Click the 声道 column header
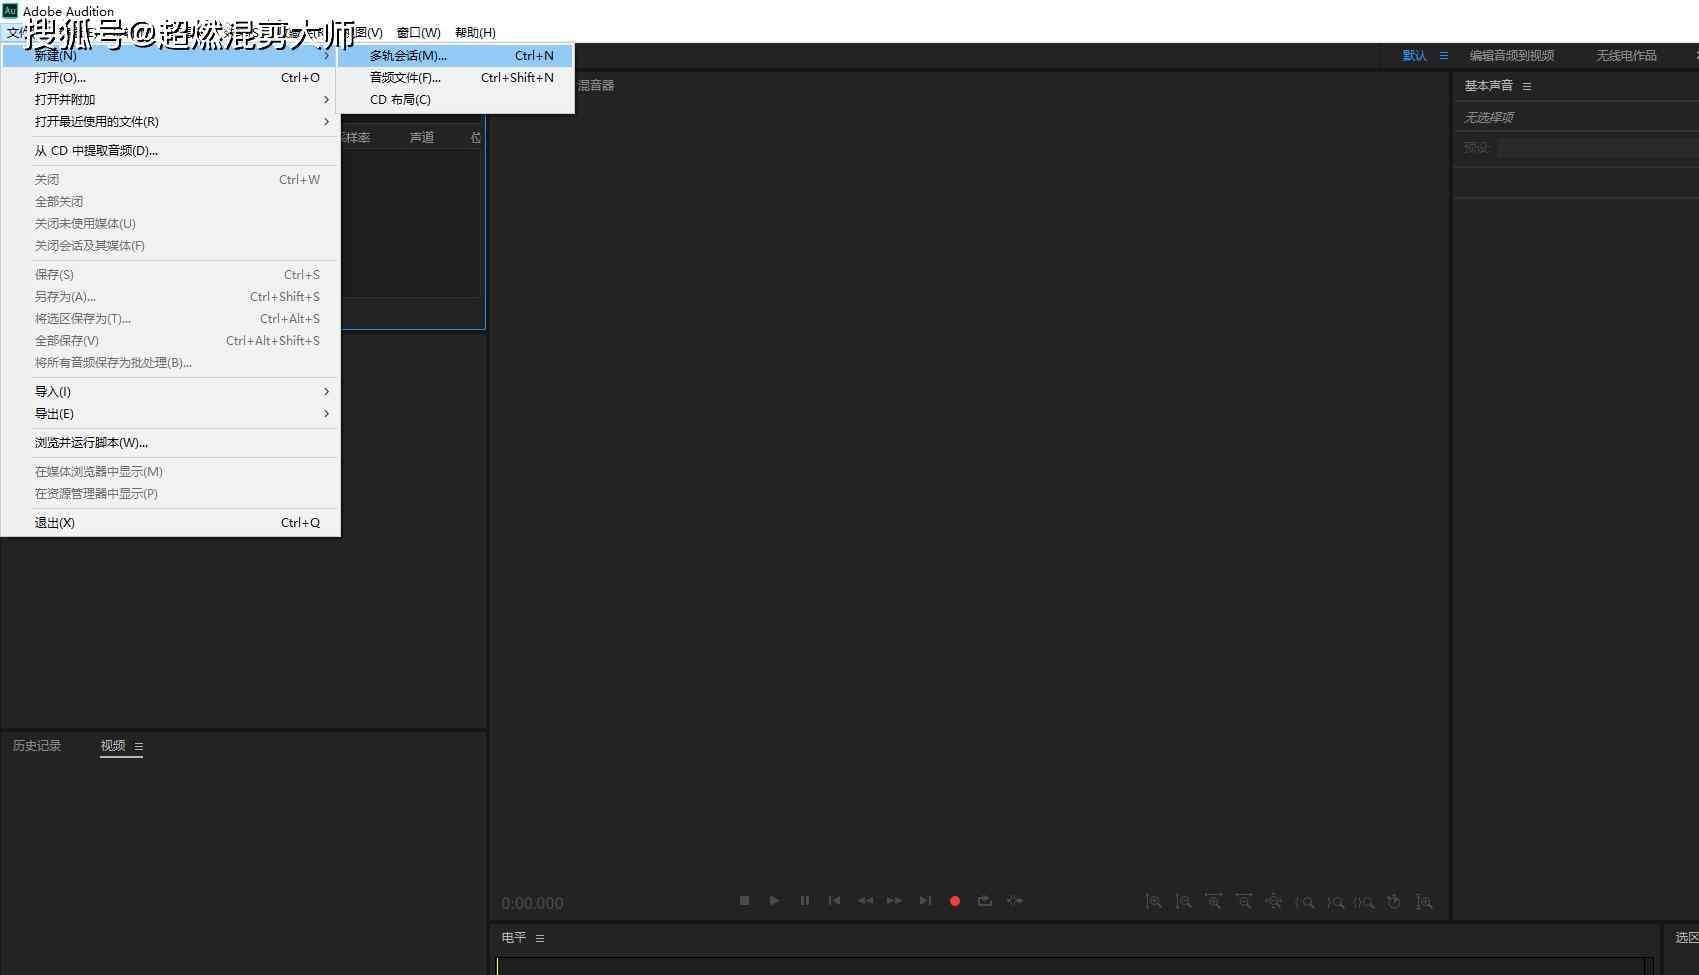 click(422, 138)
